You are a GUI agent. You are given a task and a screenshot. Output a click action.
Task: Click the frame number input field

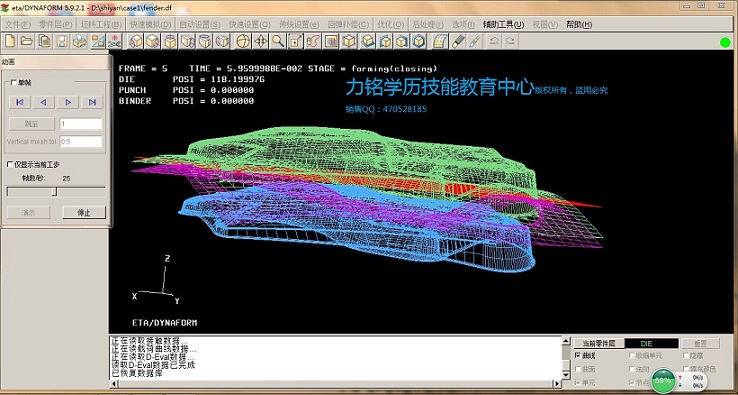[x=81, y=124]
